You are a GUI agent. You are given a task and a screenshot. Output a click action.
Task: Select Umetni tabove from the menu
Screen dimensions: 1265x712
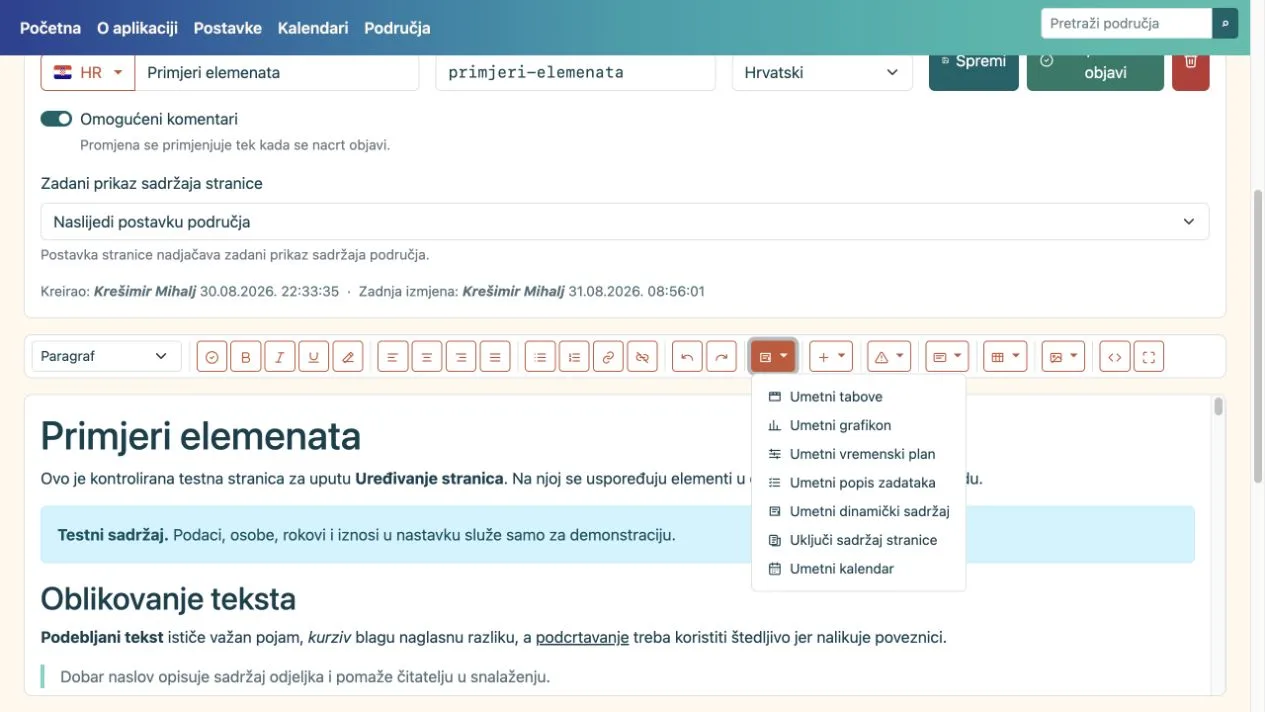pos(859,397)
